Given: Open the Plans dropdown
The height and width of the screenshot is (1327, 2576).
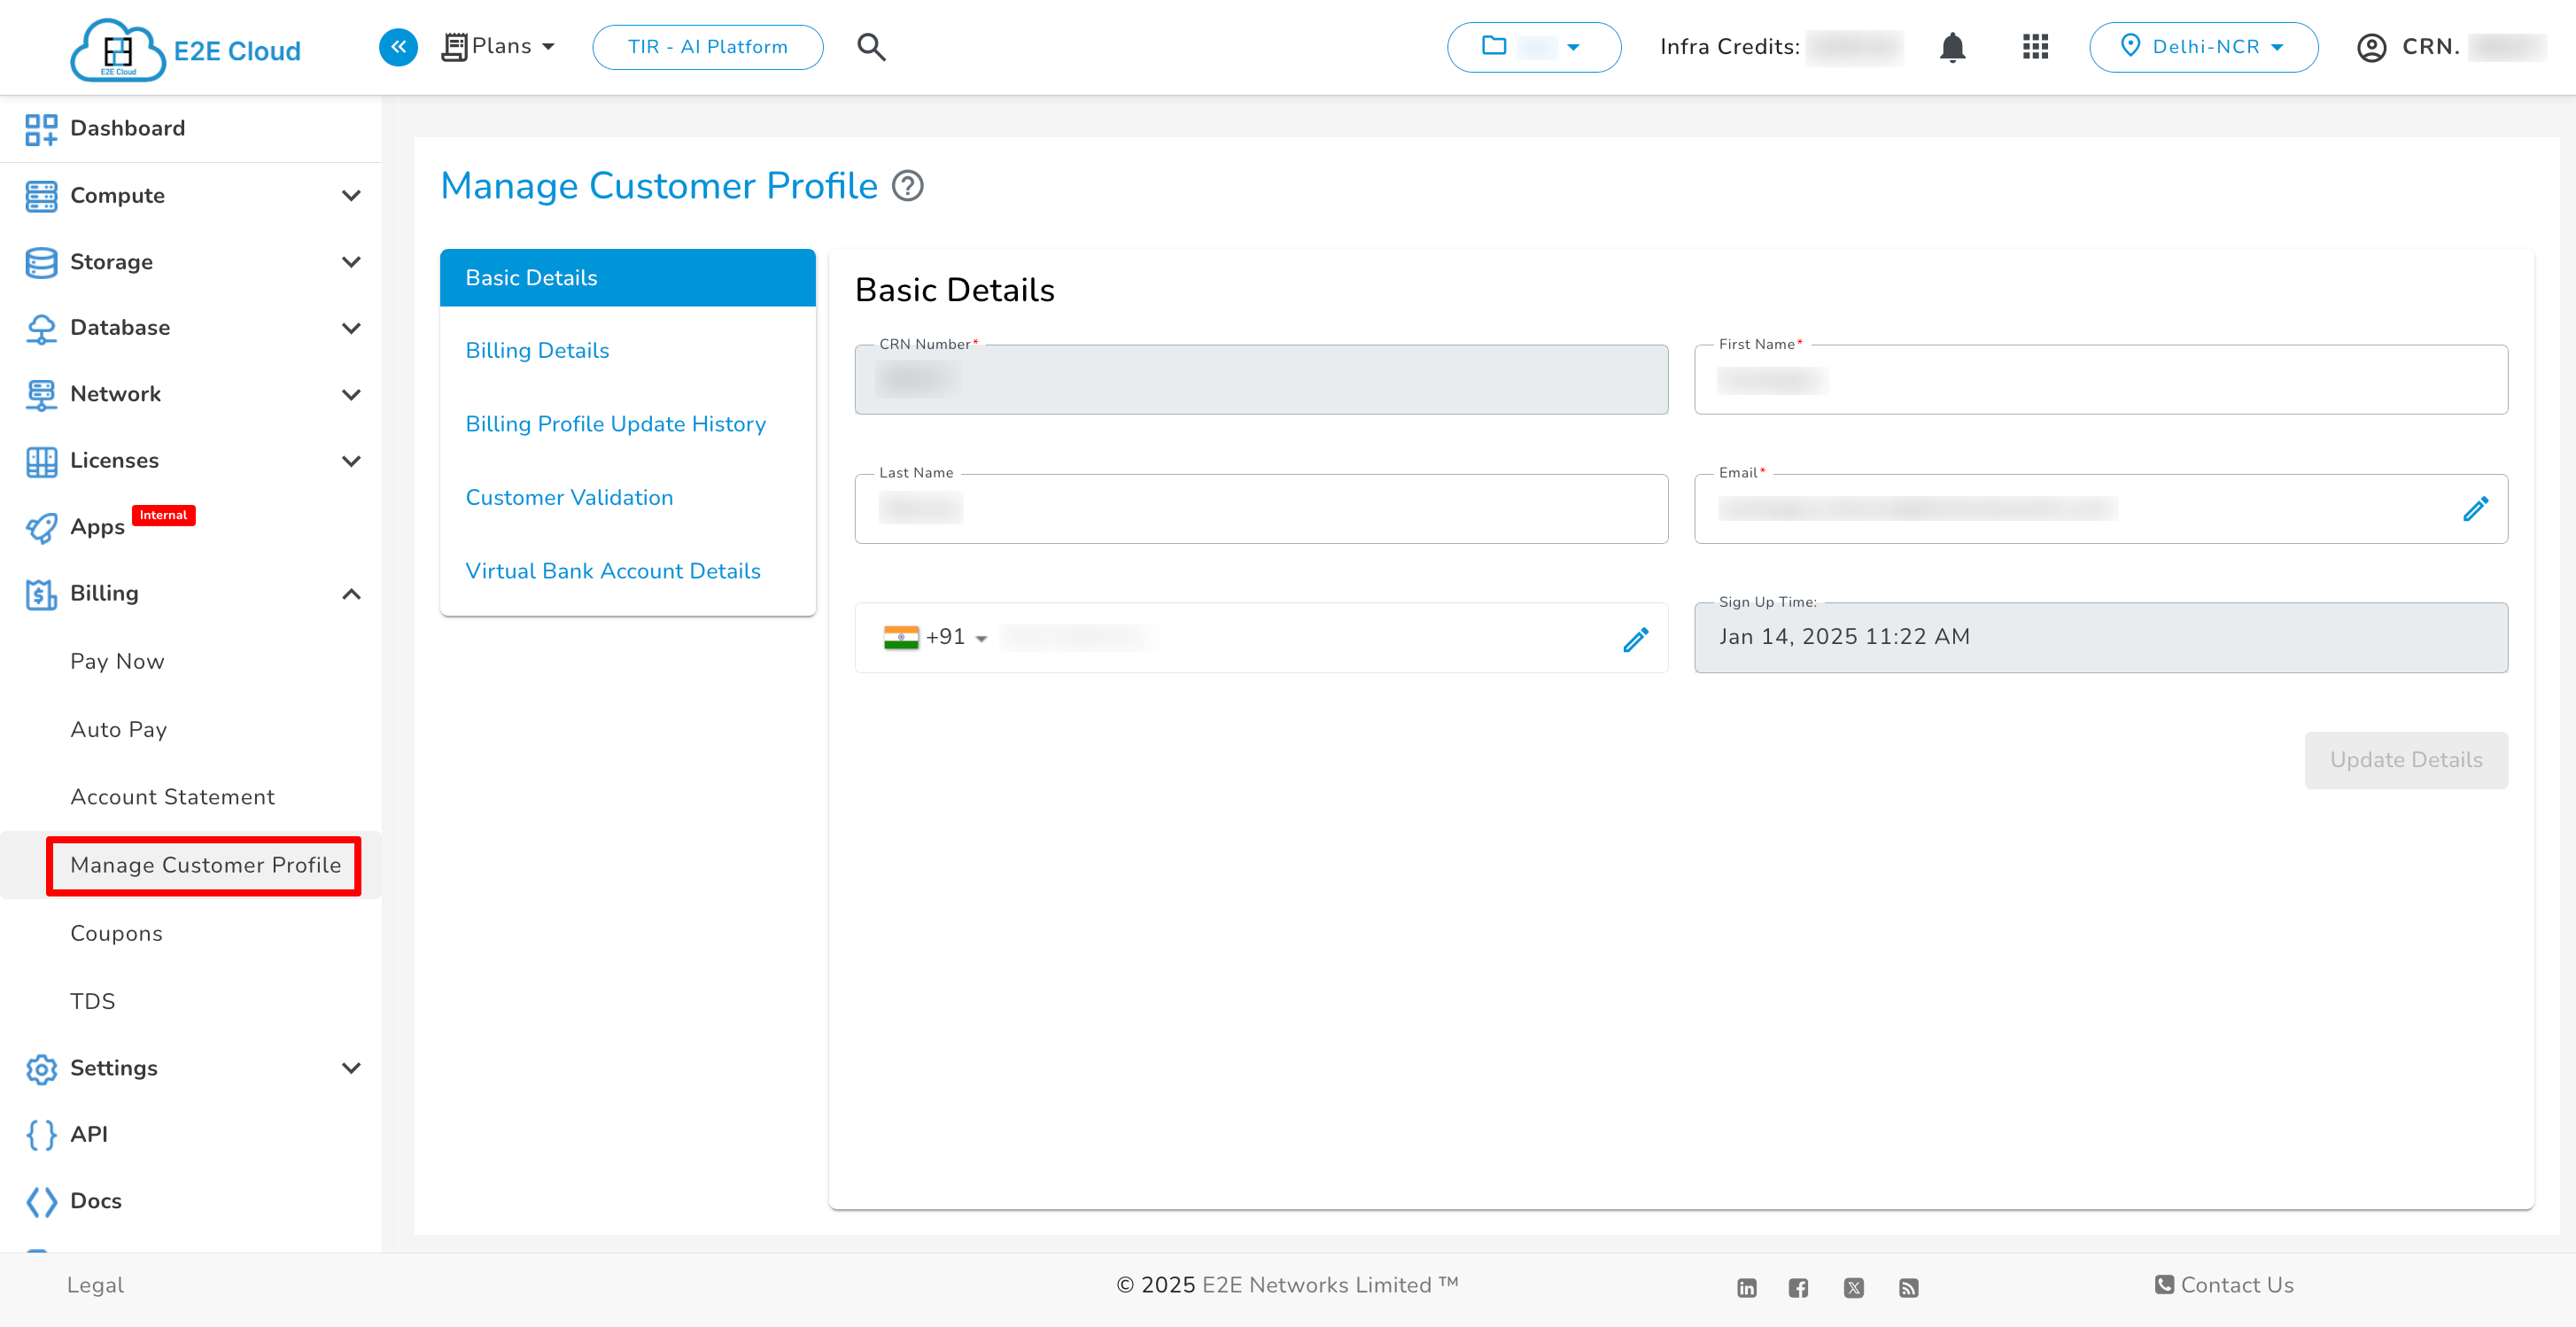Looking at the screenshot, I should pos(498,46).
